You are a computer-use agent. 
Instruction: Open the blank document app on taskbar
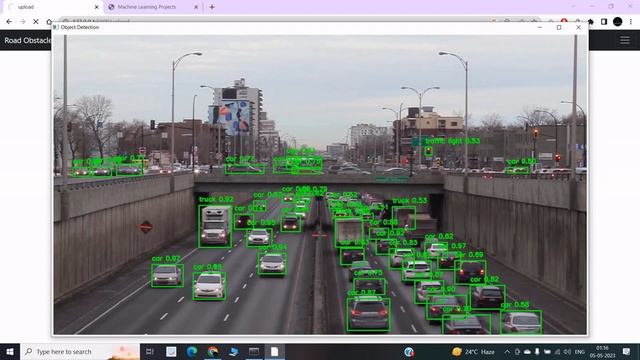pos(274,351)
